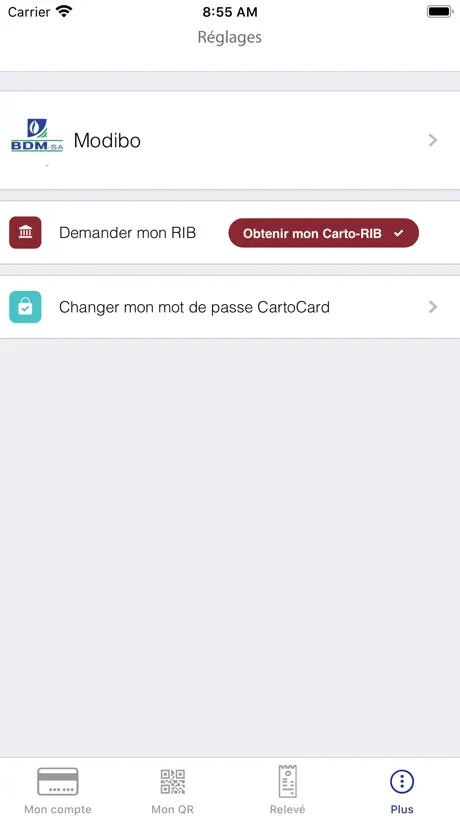
Task: Expand the change password row chevron
Action: pos(432,307)
